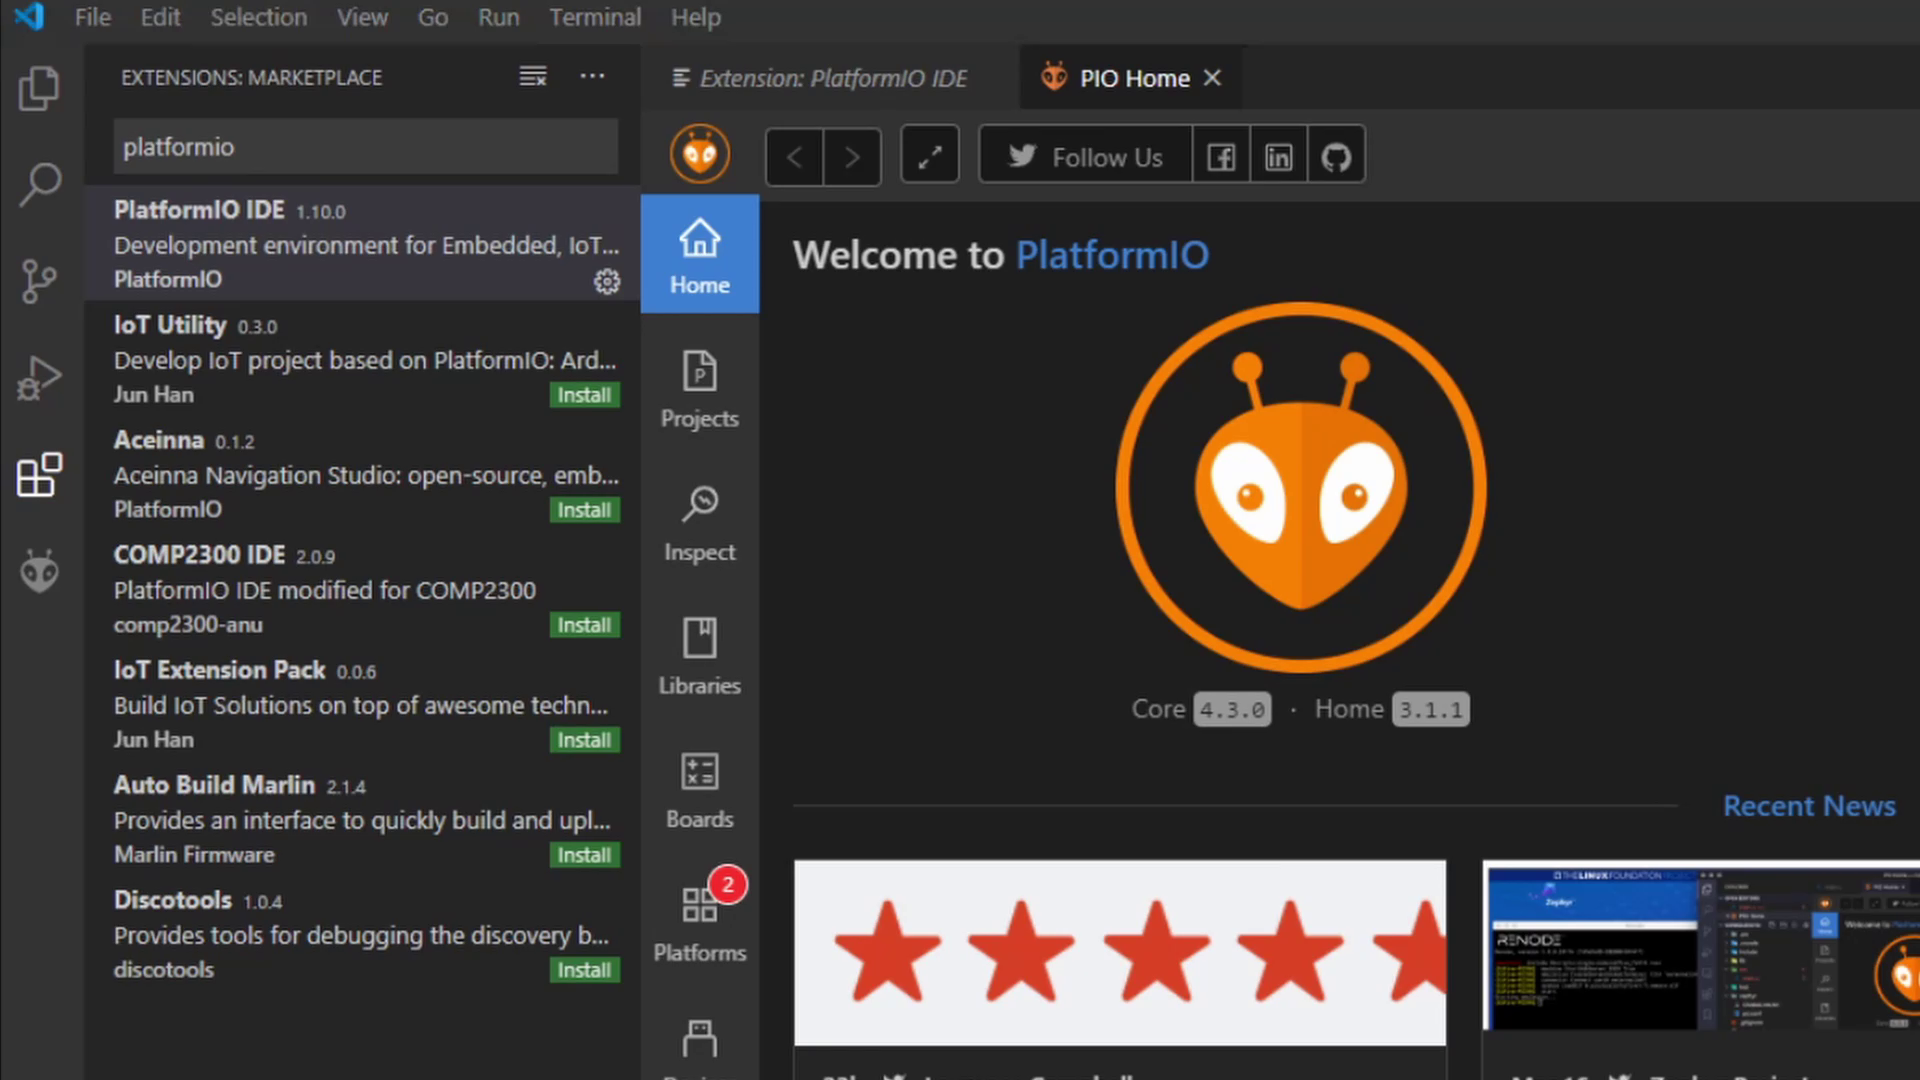
Task: Click the GitHub icon in toolbar
Action: 1336,157
